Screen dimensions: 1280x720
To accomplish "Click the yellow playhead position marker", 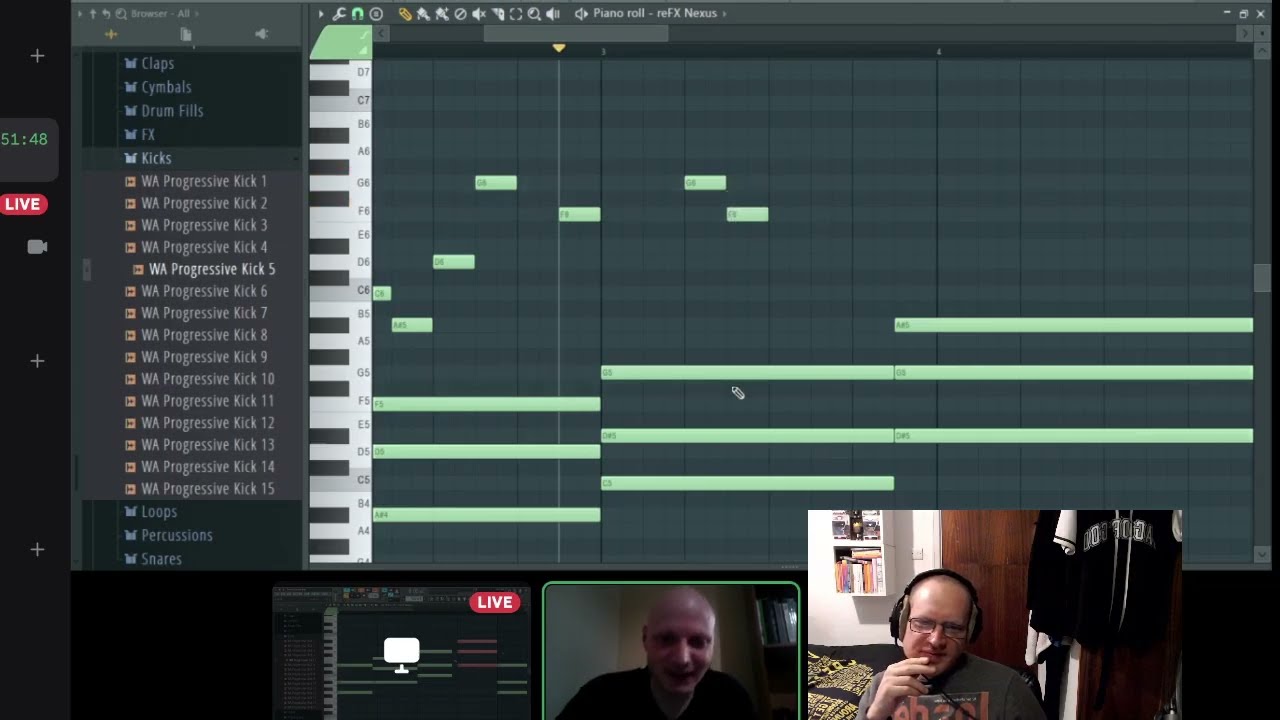I will [x=559, y=48].
